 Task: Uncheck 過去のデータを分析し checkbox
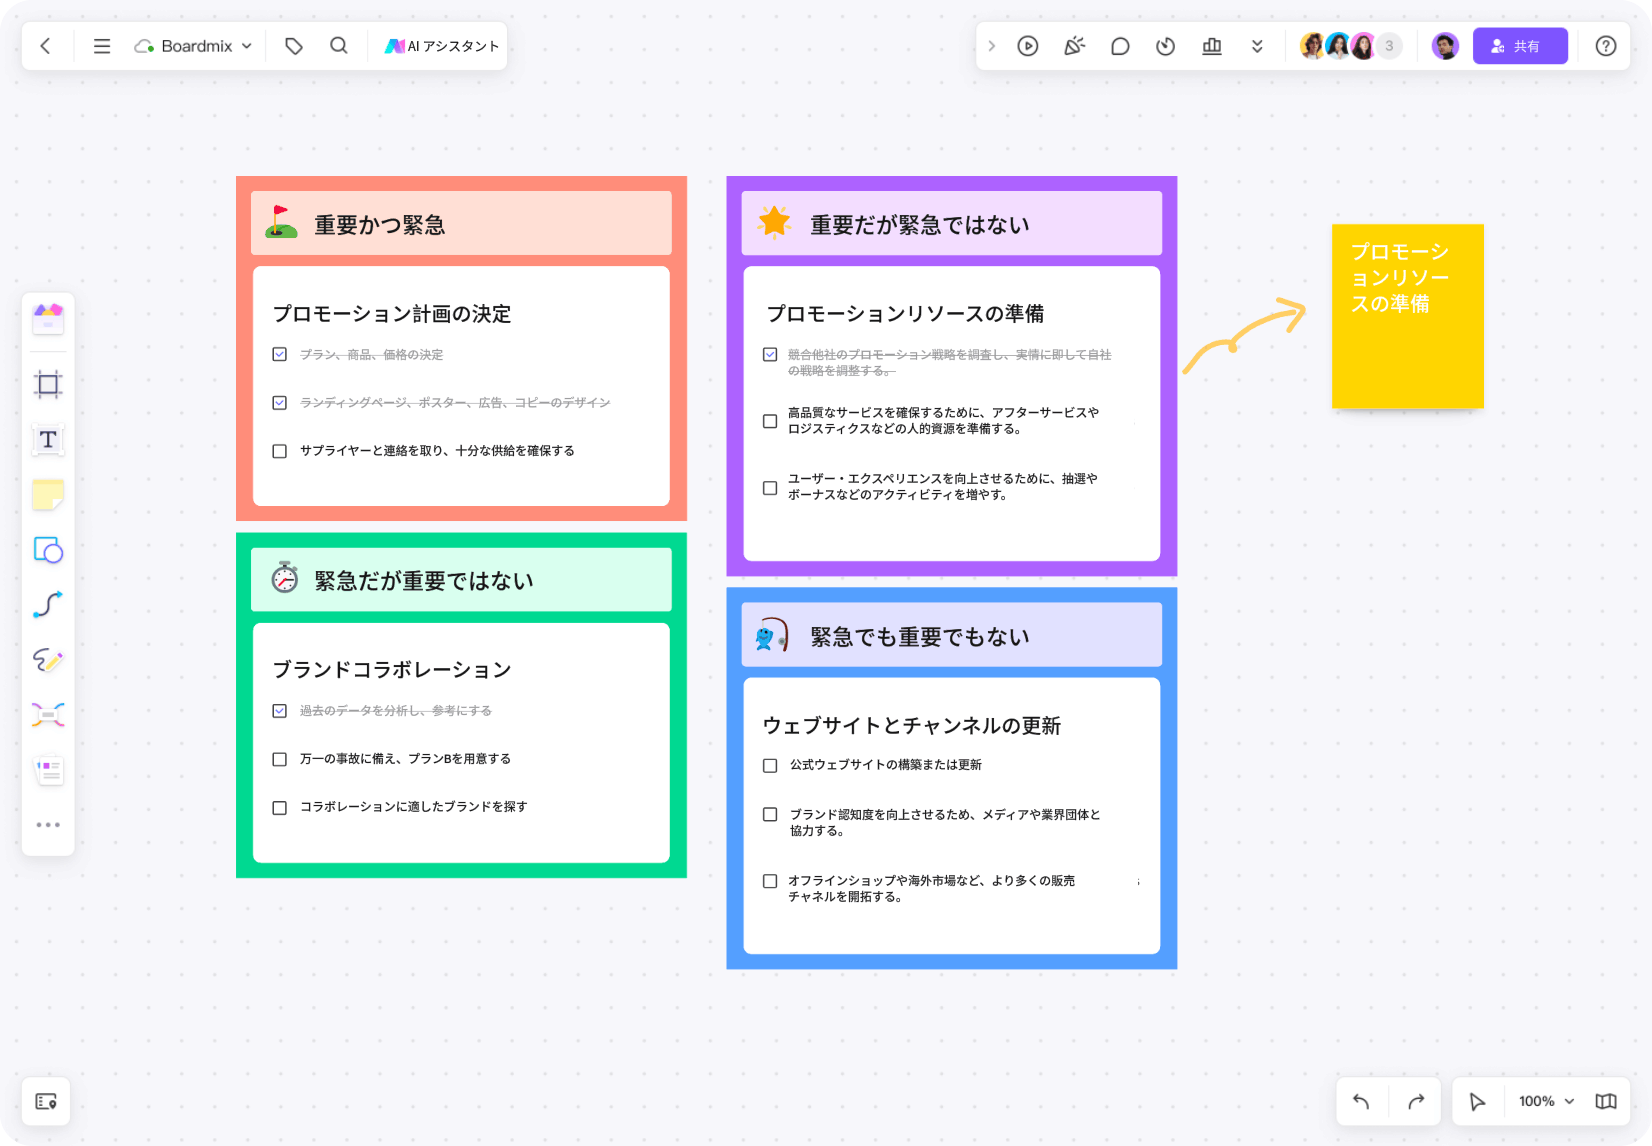280,710
